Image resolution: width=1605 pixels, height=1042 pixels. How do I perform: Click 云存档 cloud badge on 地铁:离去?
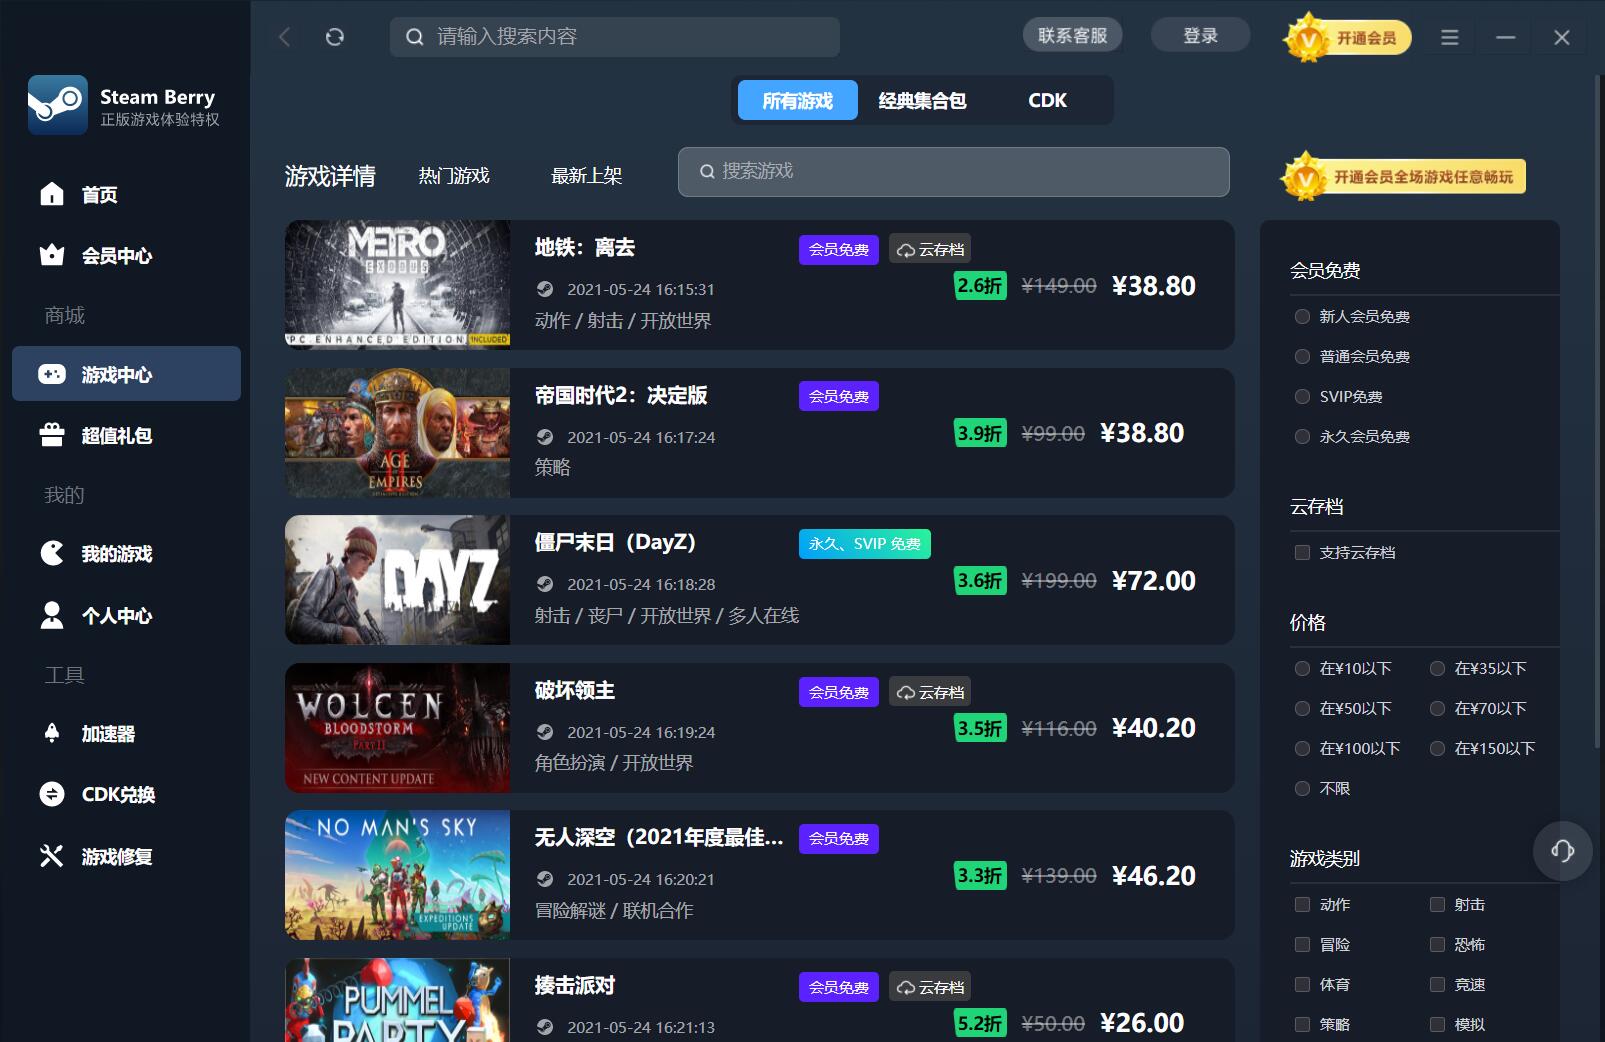click(930, 249)
